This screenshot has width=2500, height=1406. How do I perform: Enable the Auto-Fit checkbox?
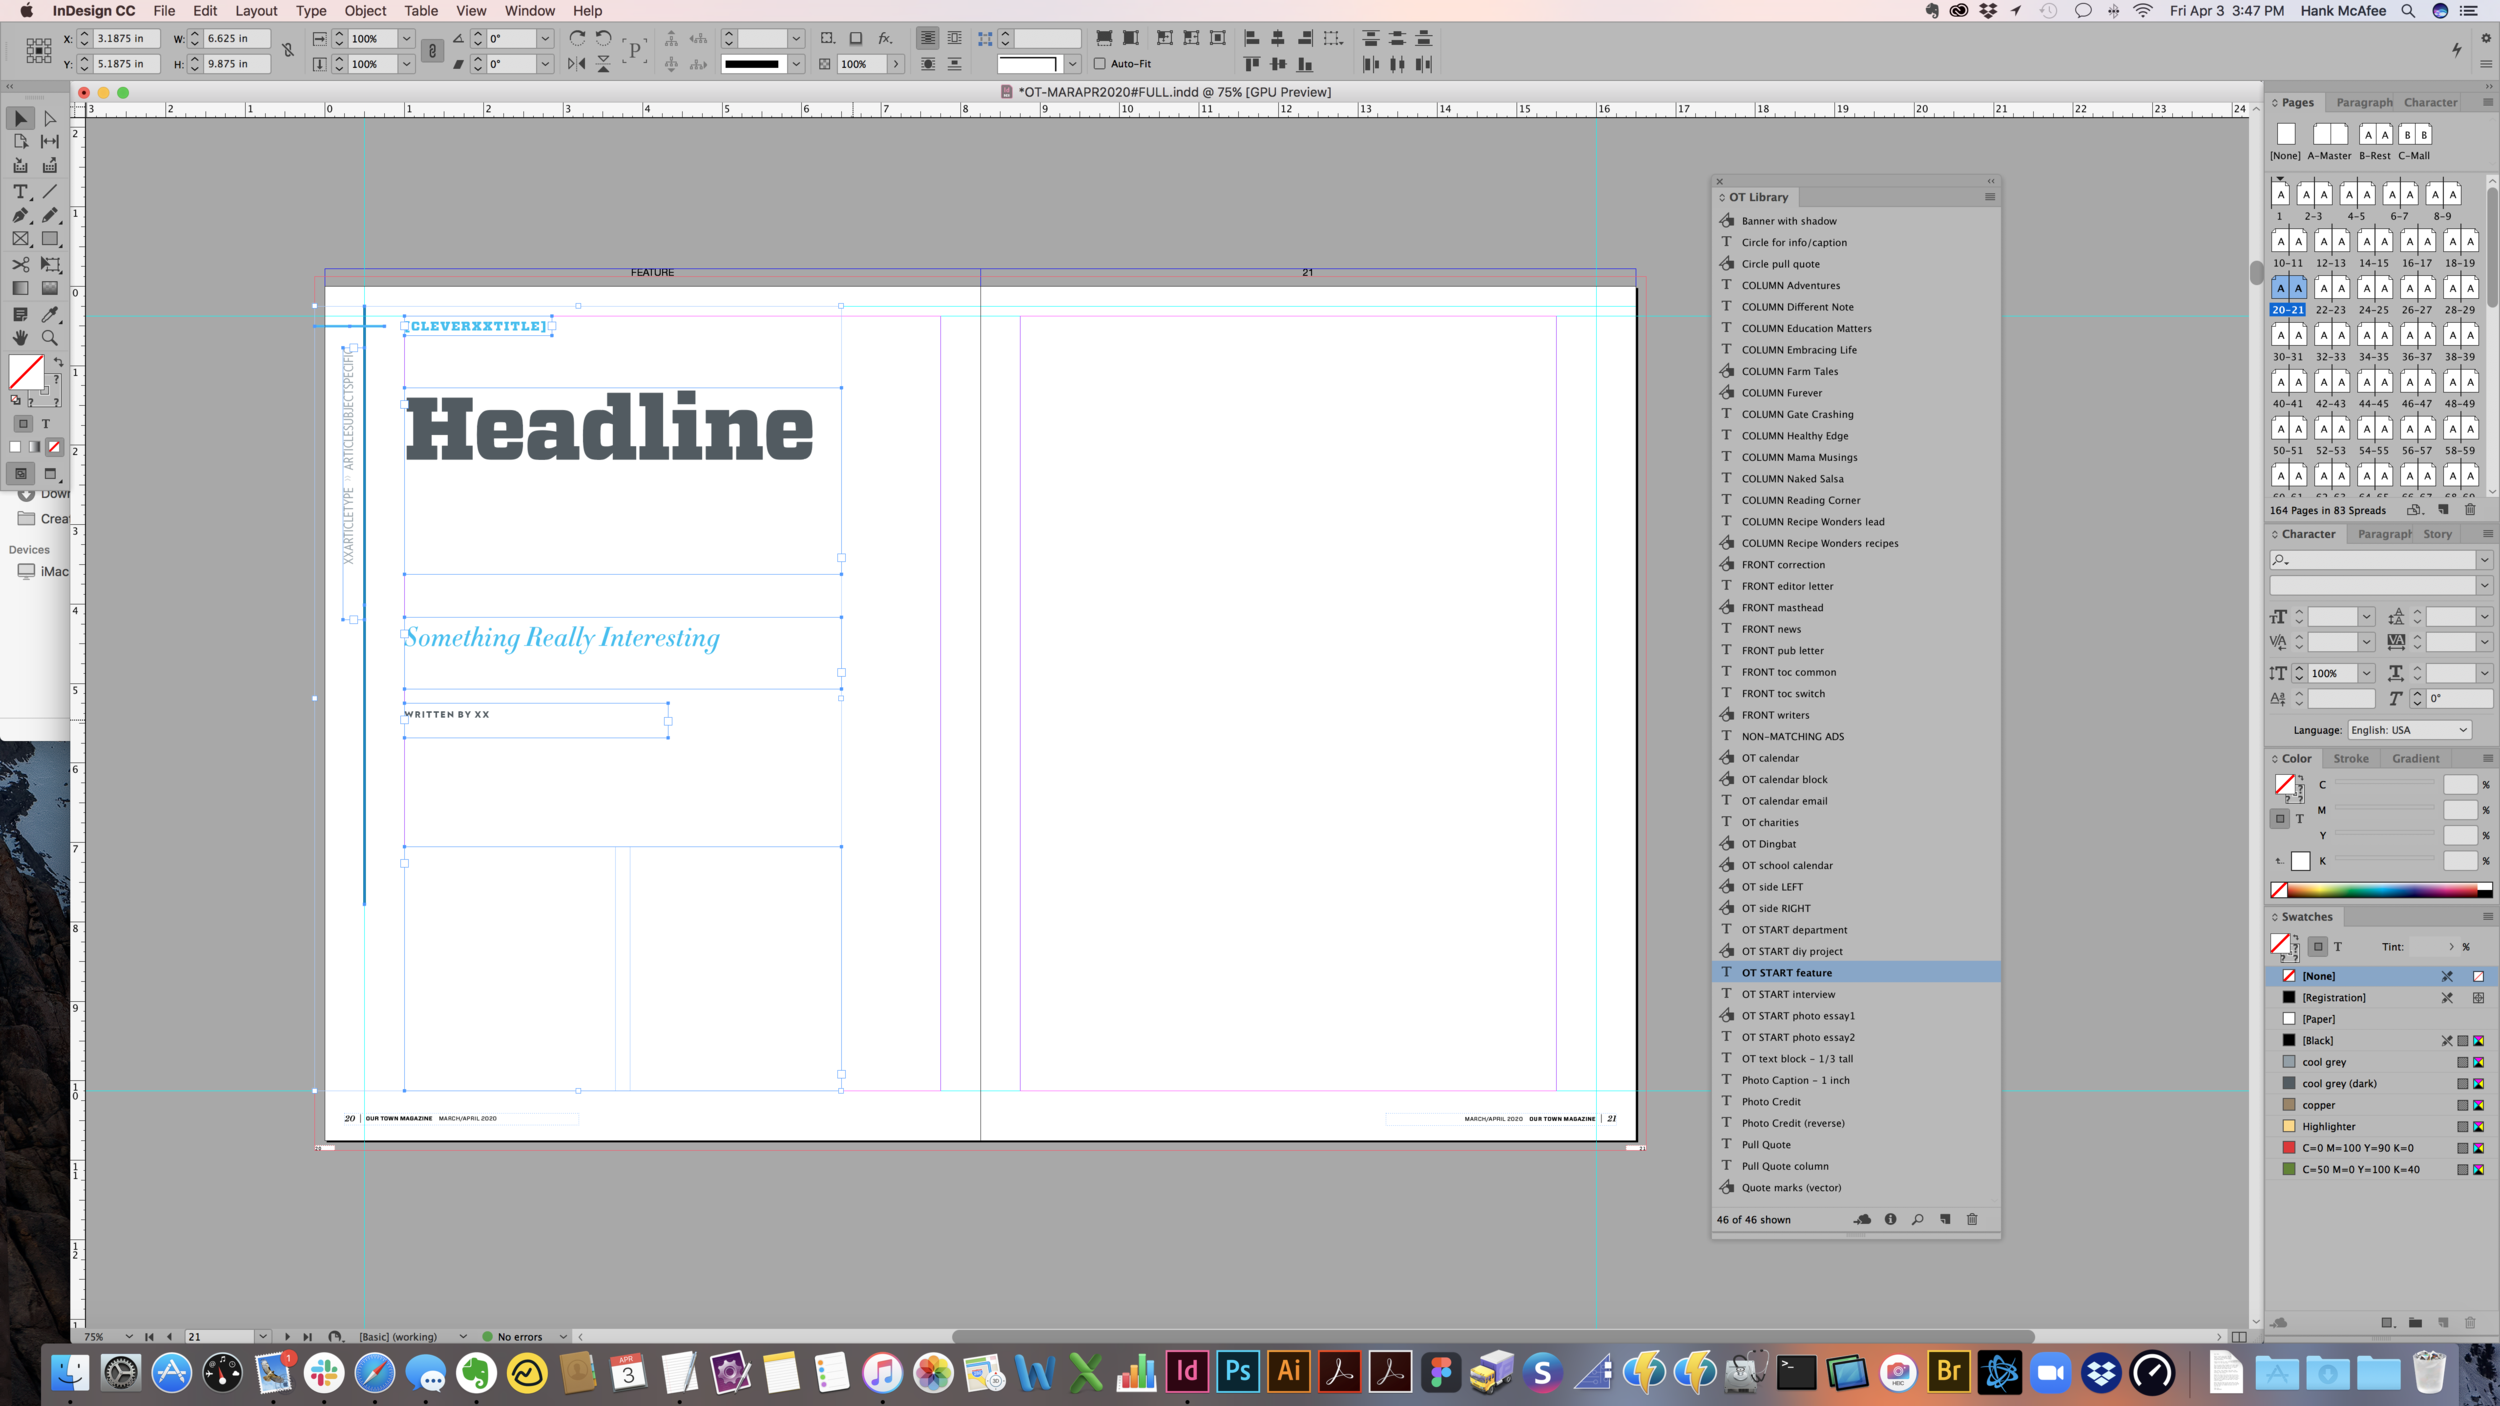point(1100,64)
